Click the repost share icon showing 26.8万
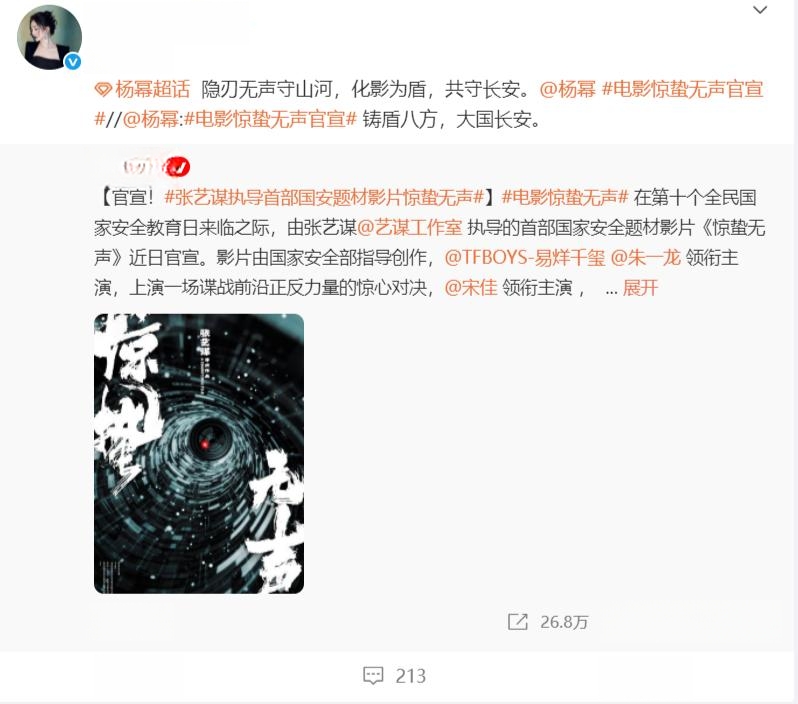The image size is (798, 704). [518, 622]
